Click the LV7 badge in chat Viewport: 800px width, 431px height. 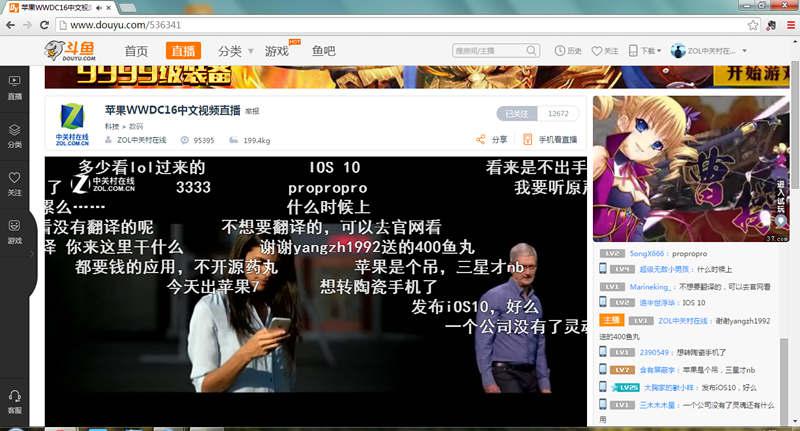622,370
